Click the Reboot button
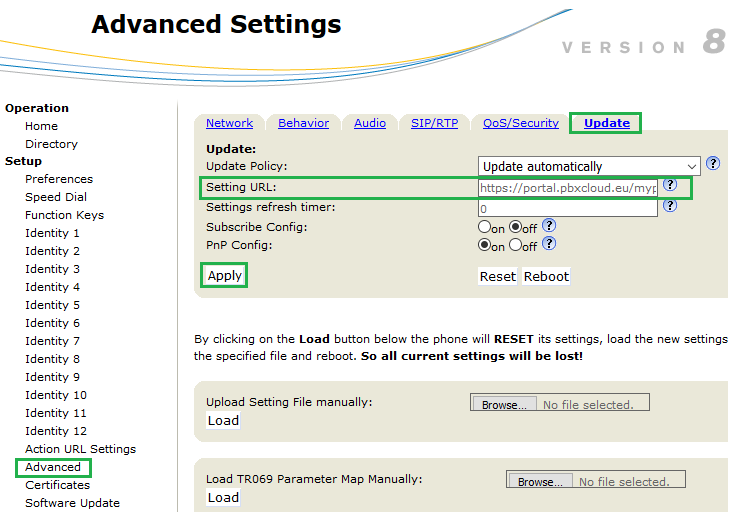 point(546,276)
